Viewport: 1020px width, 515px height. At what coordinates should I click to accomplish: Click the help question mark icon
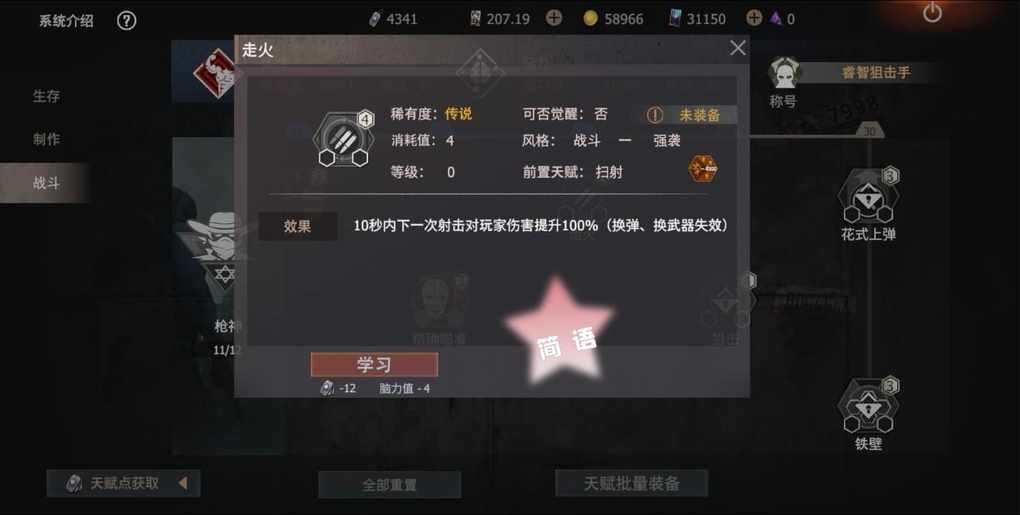tap(126, 21)
